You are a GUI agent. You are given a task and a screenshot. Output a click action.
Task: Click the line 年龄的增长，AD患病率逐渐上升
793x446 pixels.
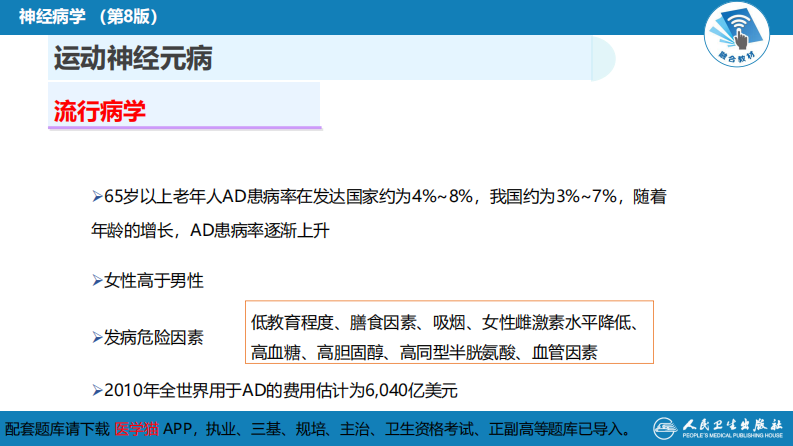(x=210, y=231)
